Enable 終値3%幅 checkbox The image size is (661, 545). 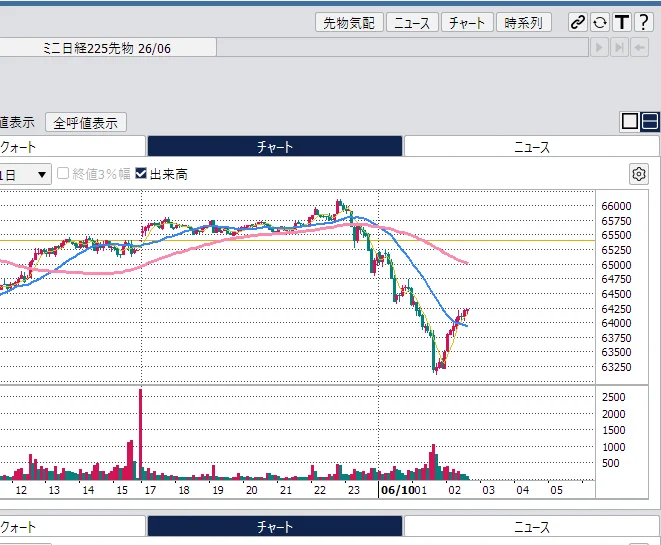(63, 173)
